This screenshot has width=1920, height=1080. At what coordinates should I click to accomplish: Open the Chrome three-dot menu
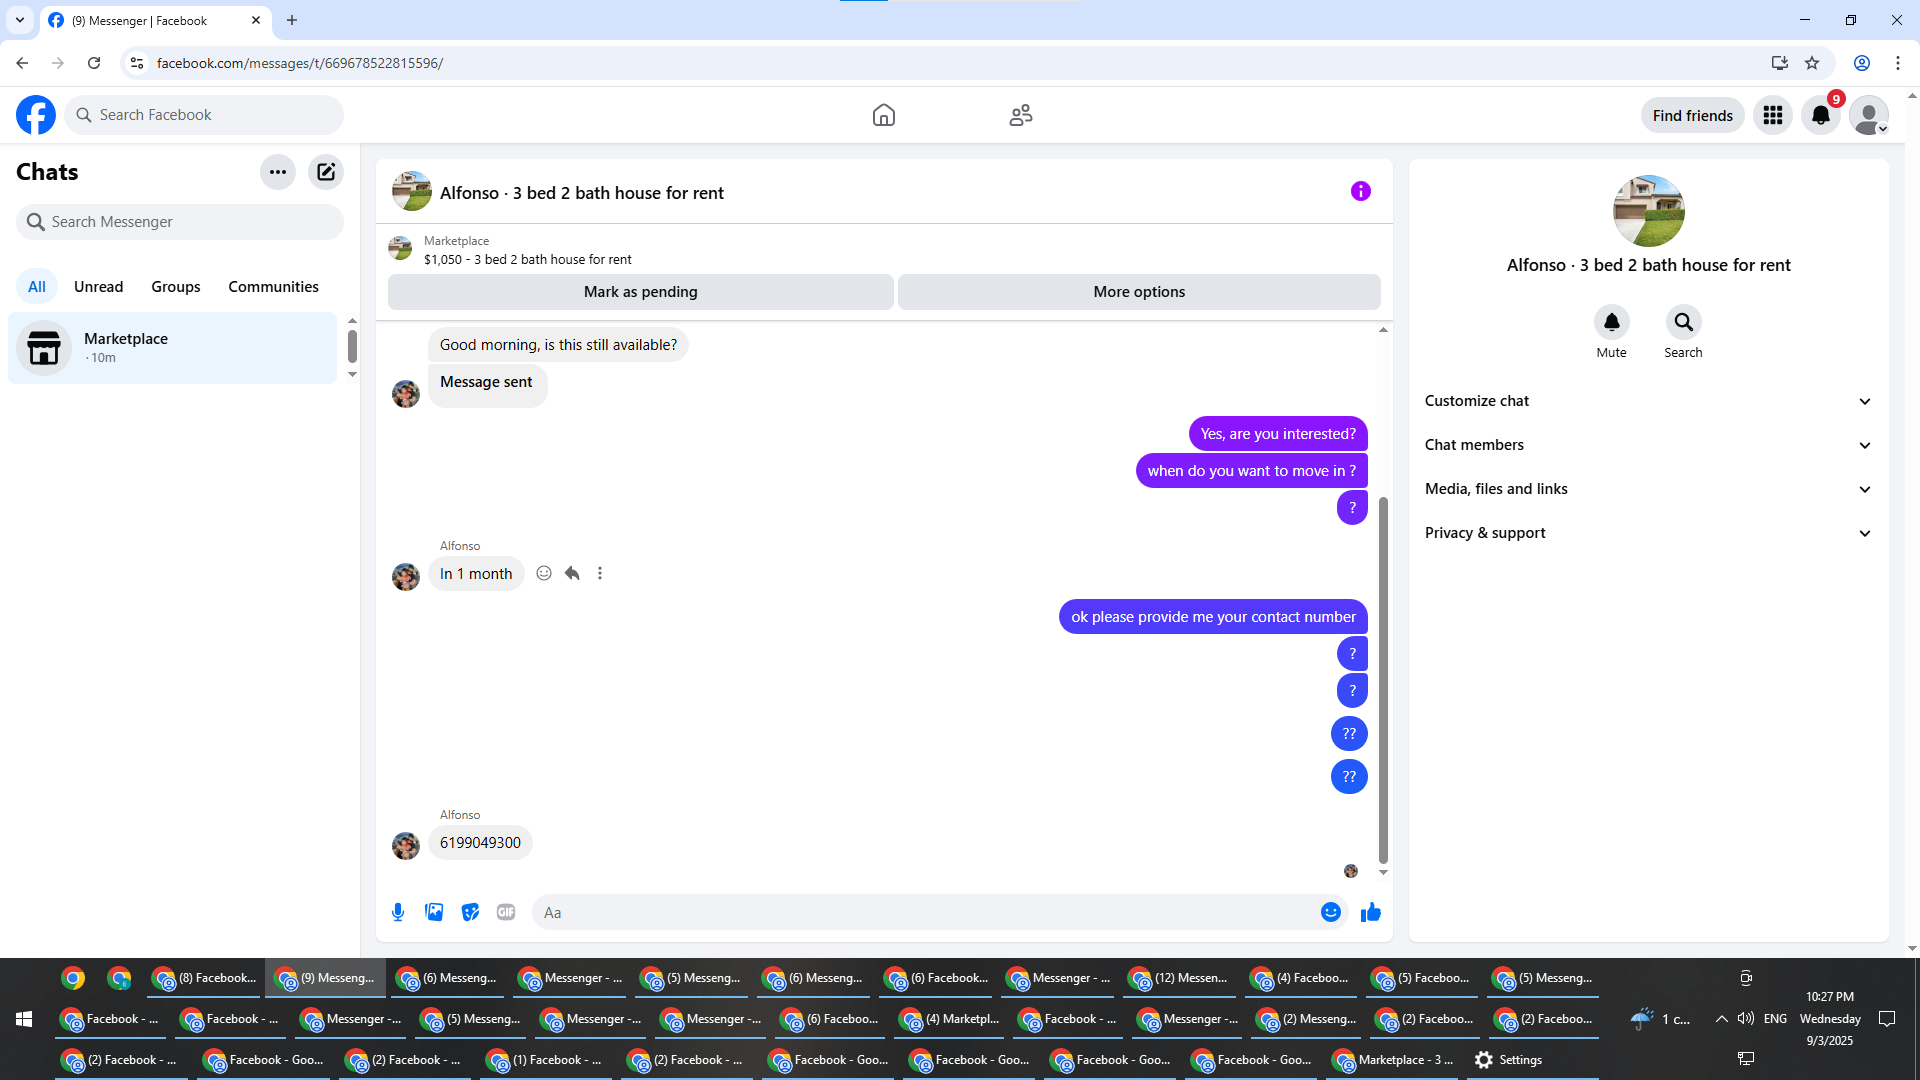point(1898,63)
